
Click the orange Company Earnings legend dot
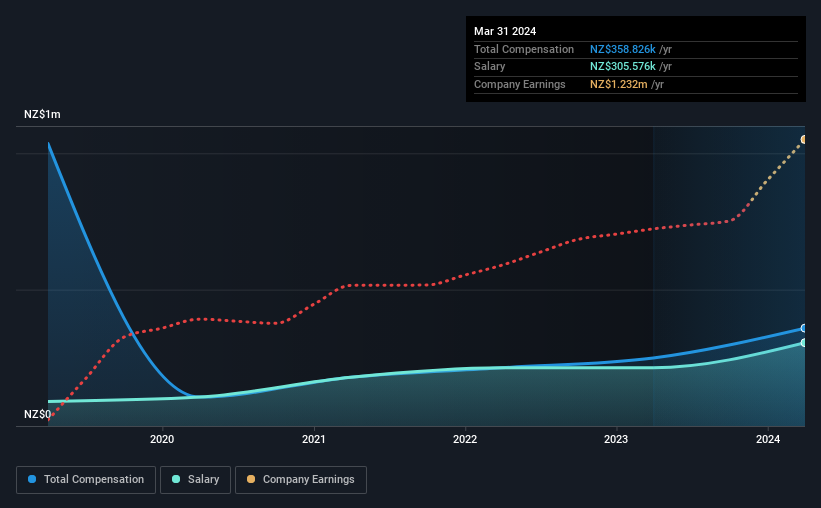tap(251, 479)
